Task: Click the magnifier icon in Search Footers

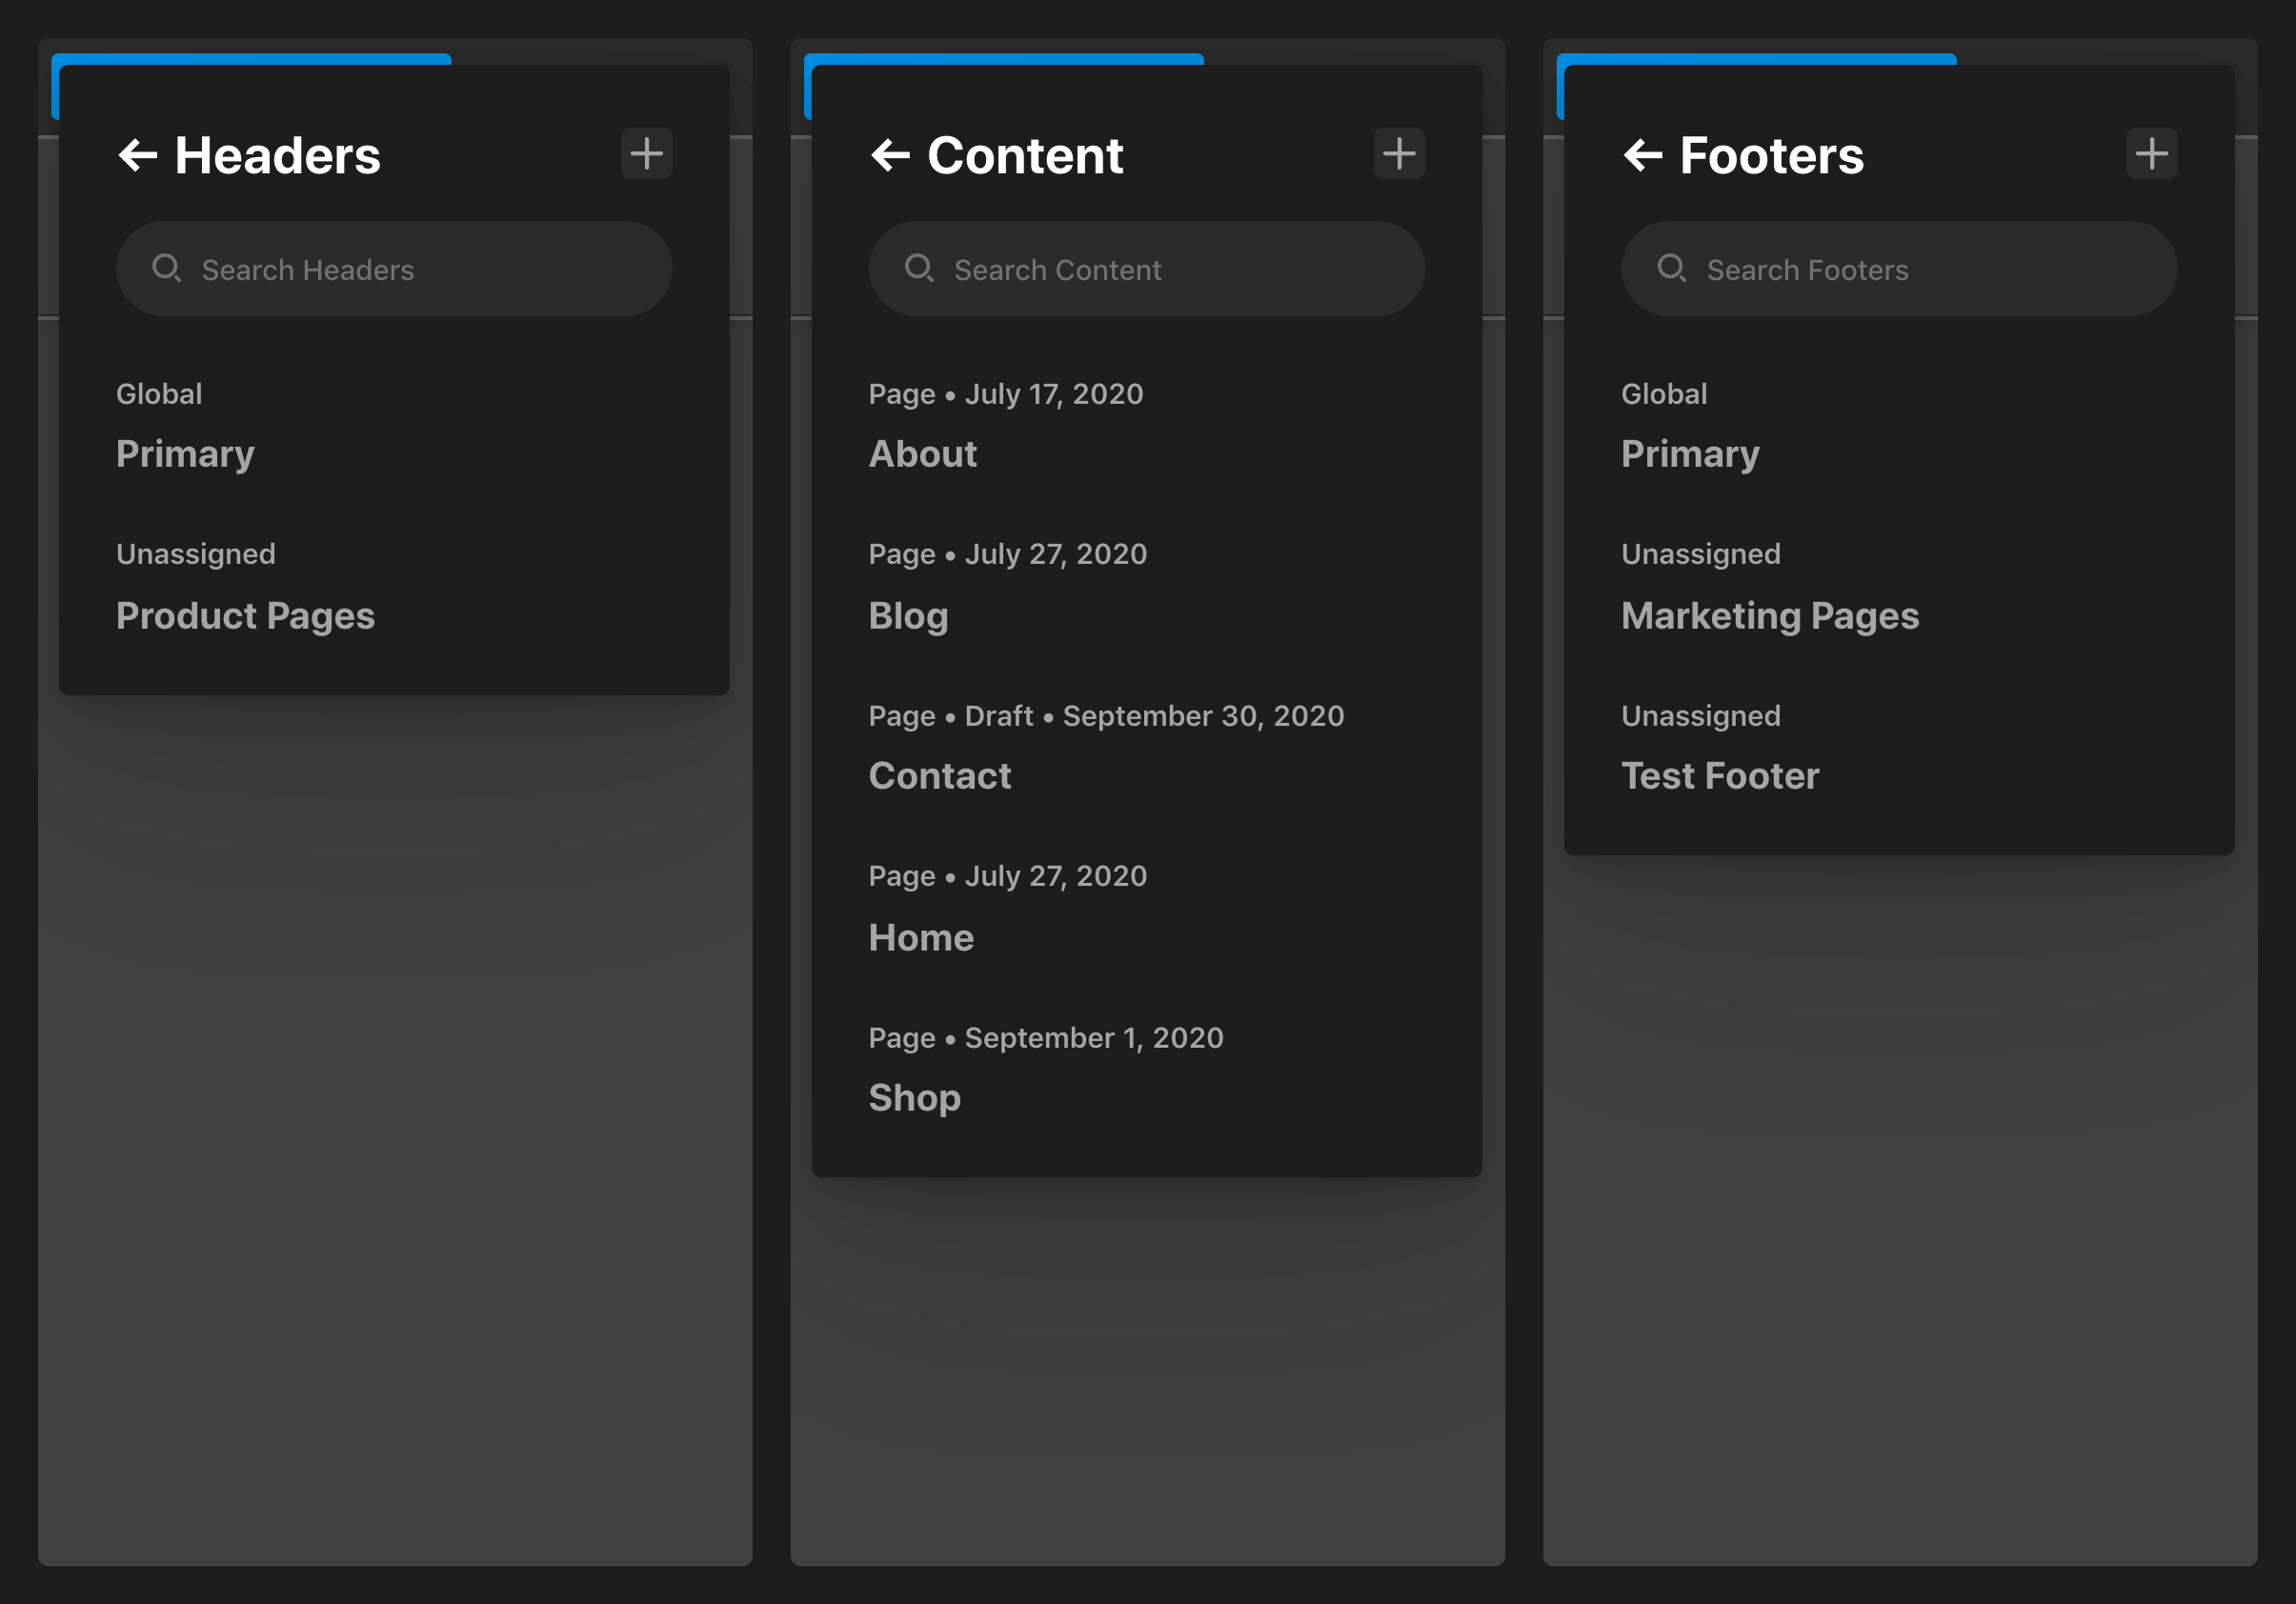Action: tap(1671, 268)
